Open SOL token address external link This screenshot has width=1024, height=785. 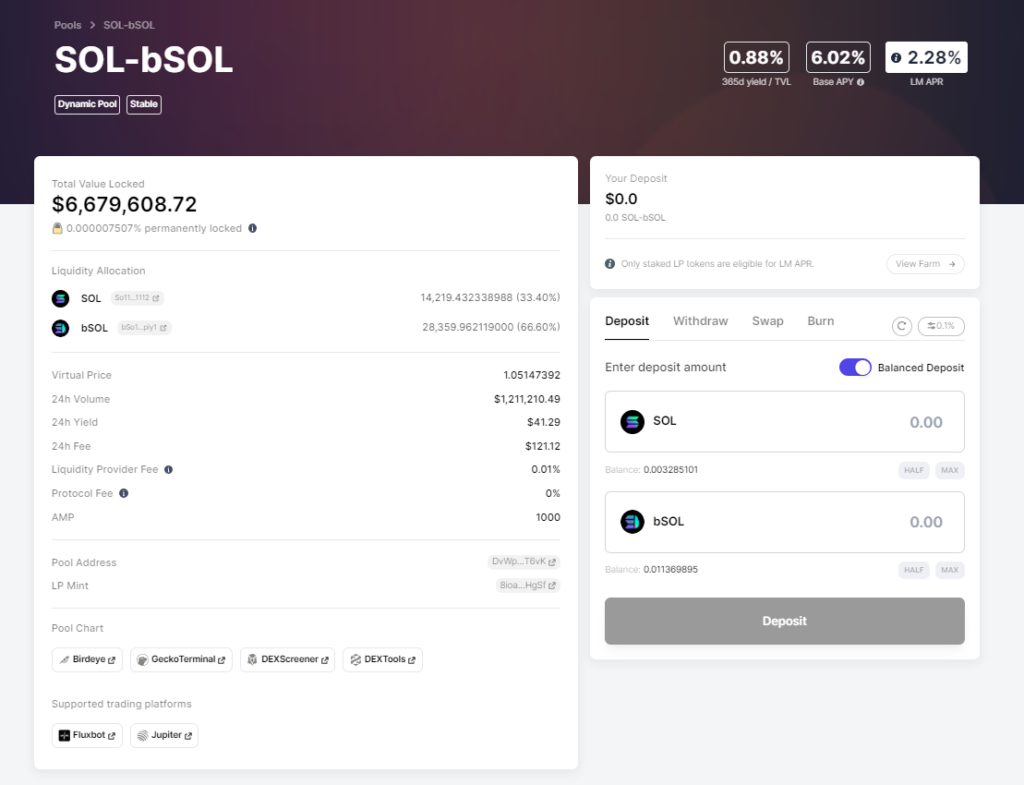pos(138,298)
